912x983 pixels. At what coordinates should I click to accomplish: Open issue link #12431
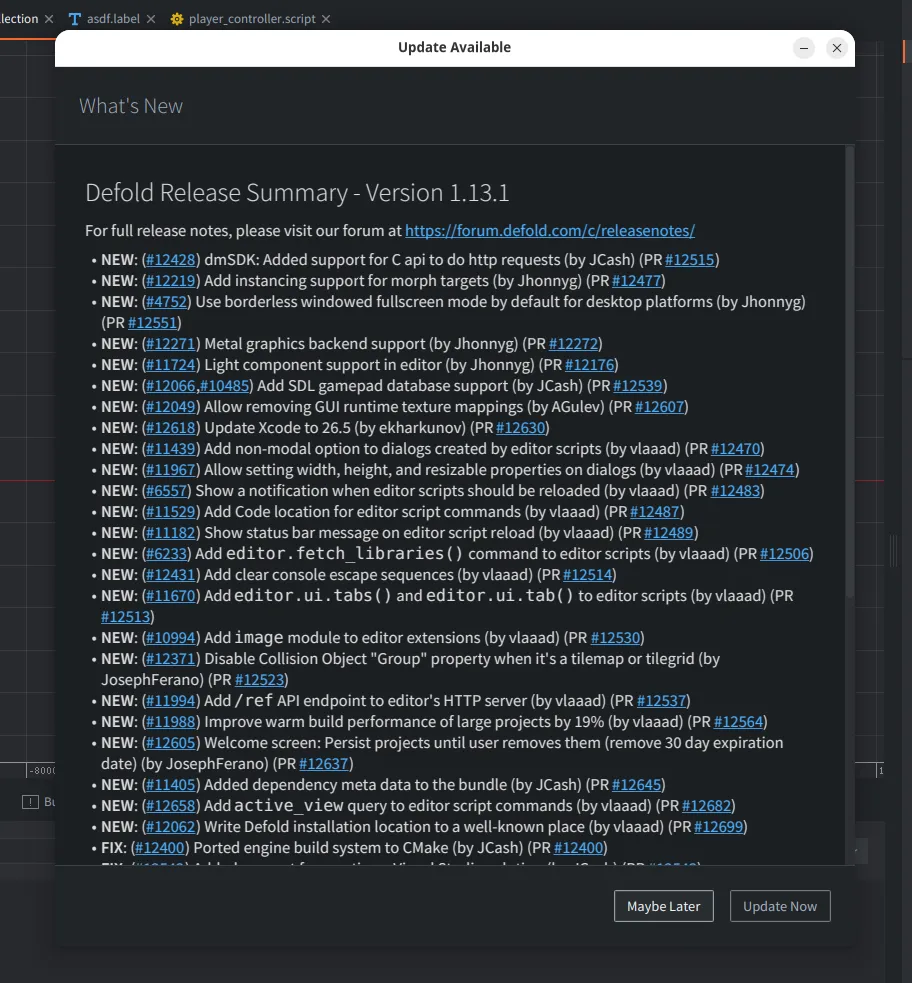(x=170, y=575)
